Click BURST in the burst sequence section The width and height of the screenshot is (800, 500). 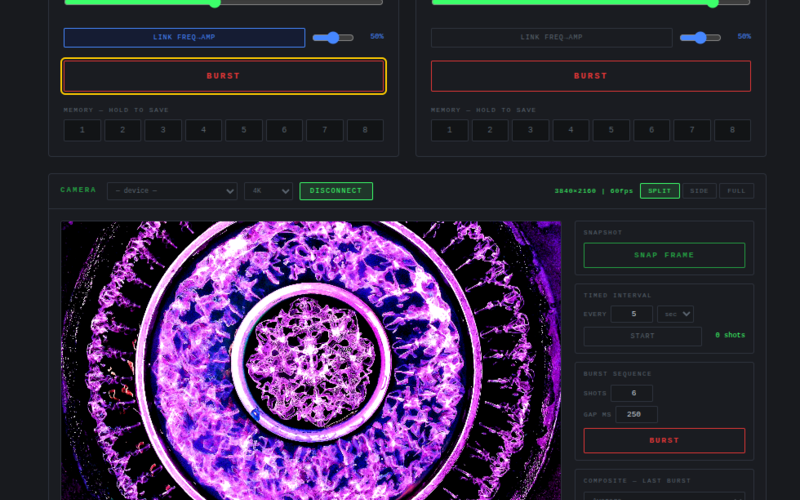[664, 441]
